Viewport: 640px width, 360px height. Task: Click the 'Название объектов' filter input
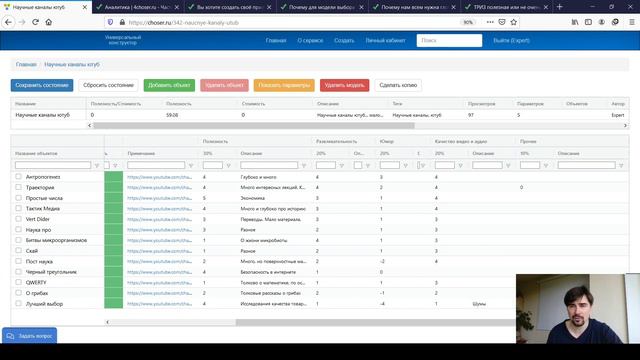tap(53, 165)
